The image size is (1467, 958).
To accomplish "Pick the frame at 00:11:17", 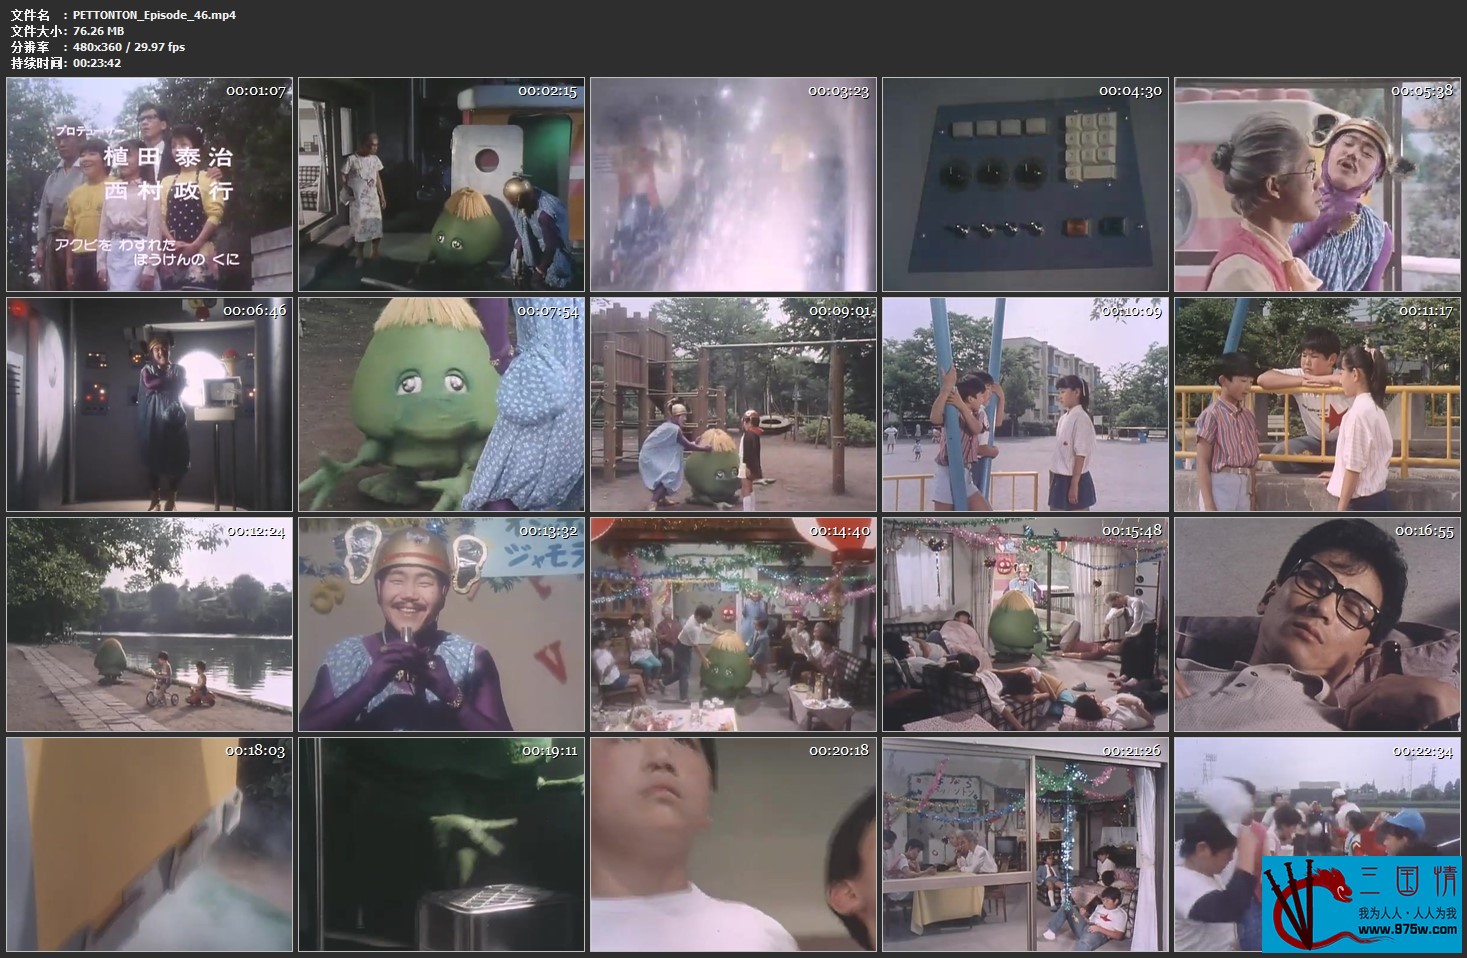I will point(1317,405).
